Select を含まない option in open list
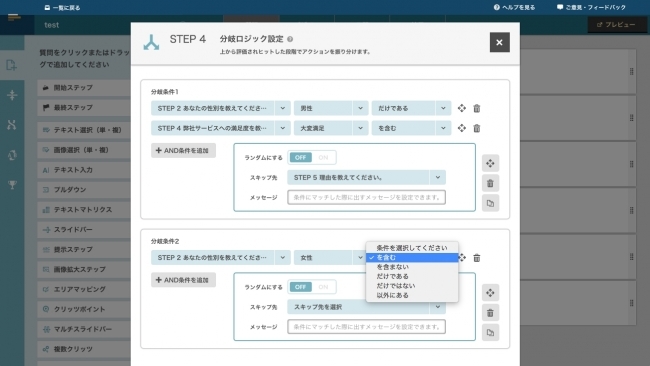Screen dimensions: 650x366 click(412, 267)
